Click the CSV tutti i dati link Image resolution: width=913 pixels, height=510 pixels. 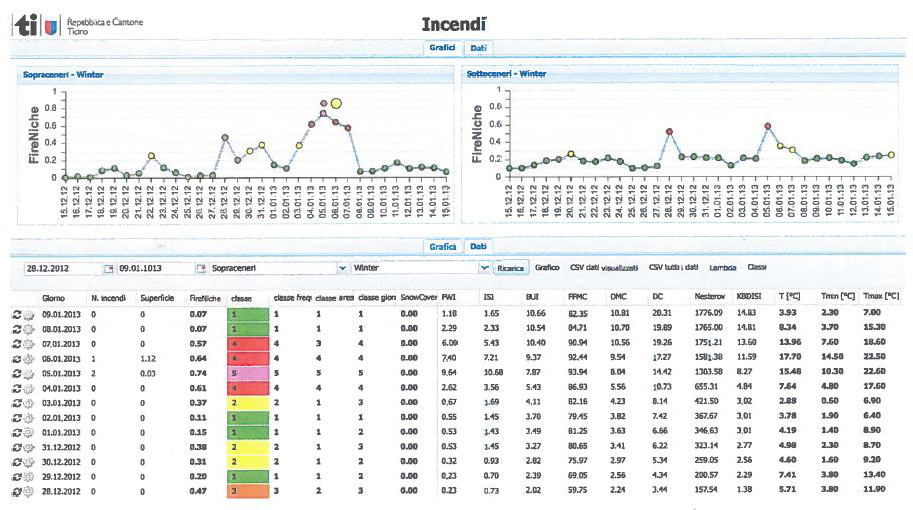coord(672,268)
